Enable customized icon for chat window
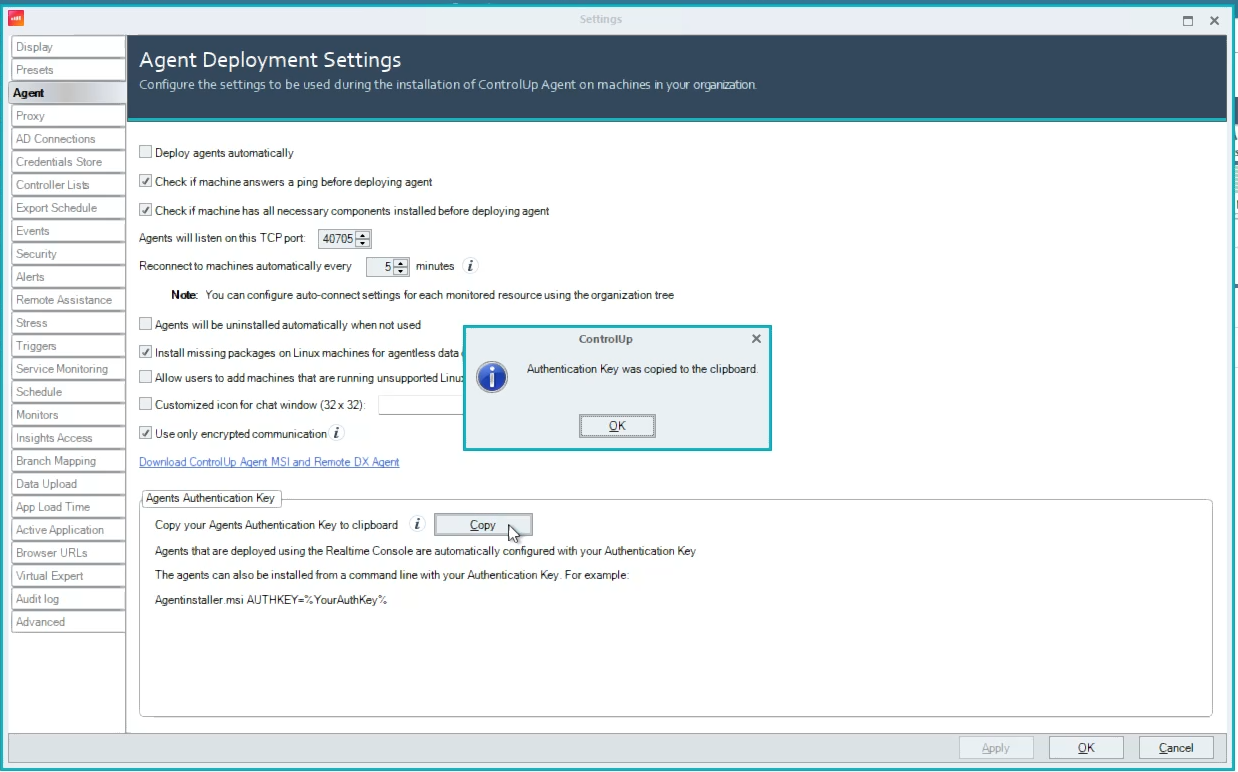The width and height of the screenshot is (1238, 772). [x=146, y=405]
